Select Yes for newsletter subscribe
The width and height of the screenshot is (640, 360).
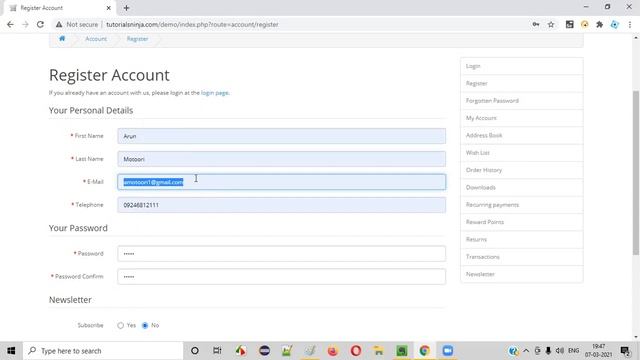120,326
